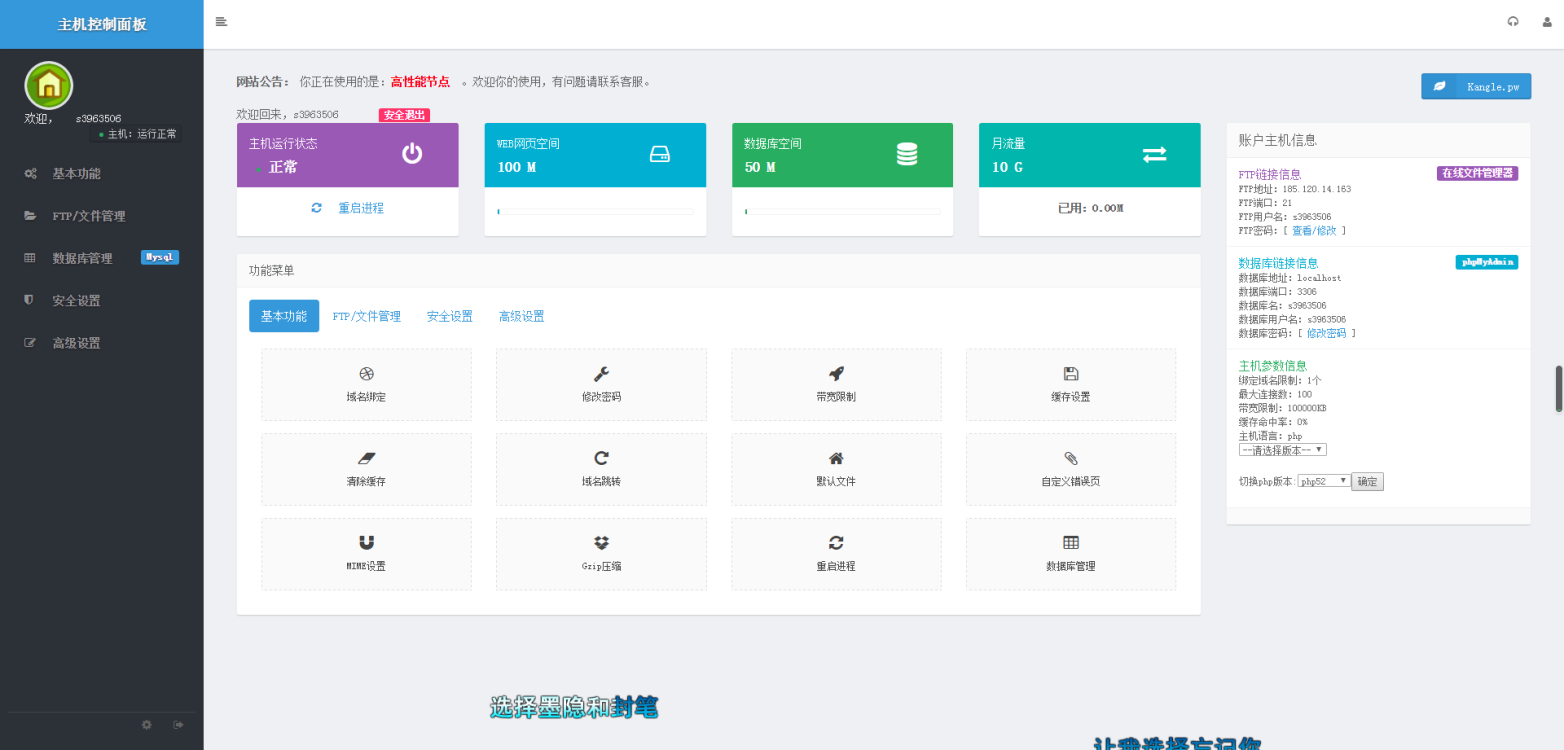This screenshot has width=1564, height=750.
Task: Click the 主机：运行正常 status label
Action: pyautogui.click(x=138, y=134)
